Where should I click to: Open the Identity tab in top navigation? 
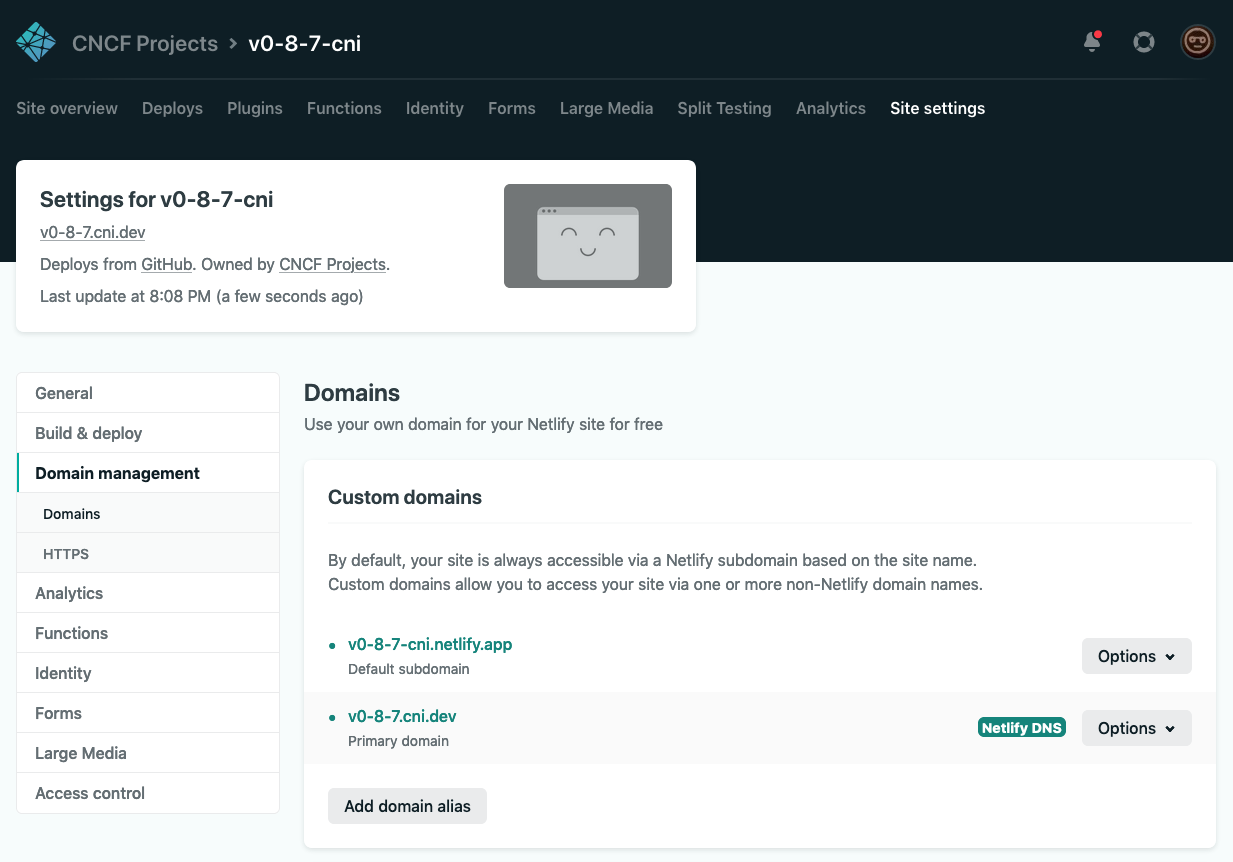coord(435,108)
